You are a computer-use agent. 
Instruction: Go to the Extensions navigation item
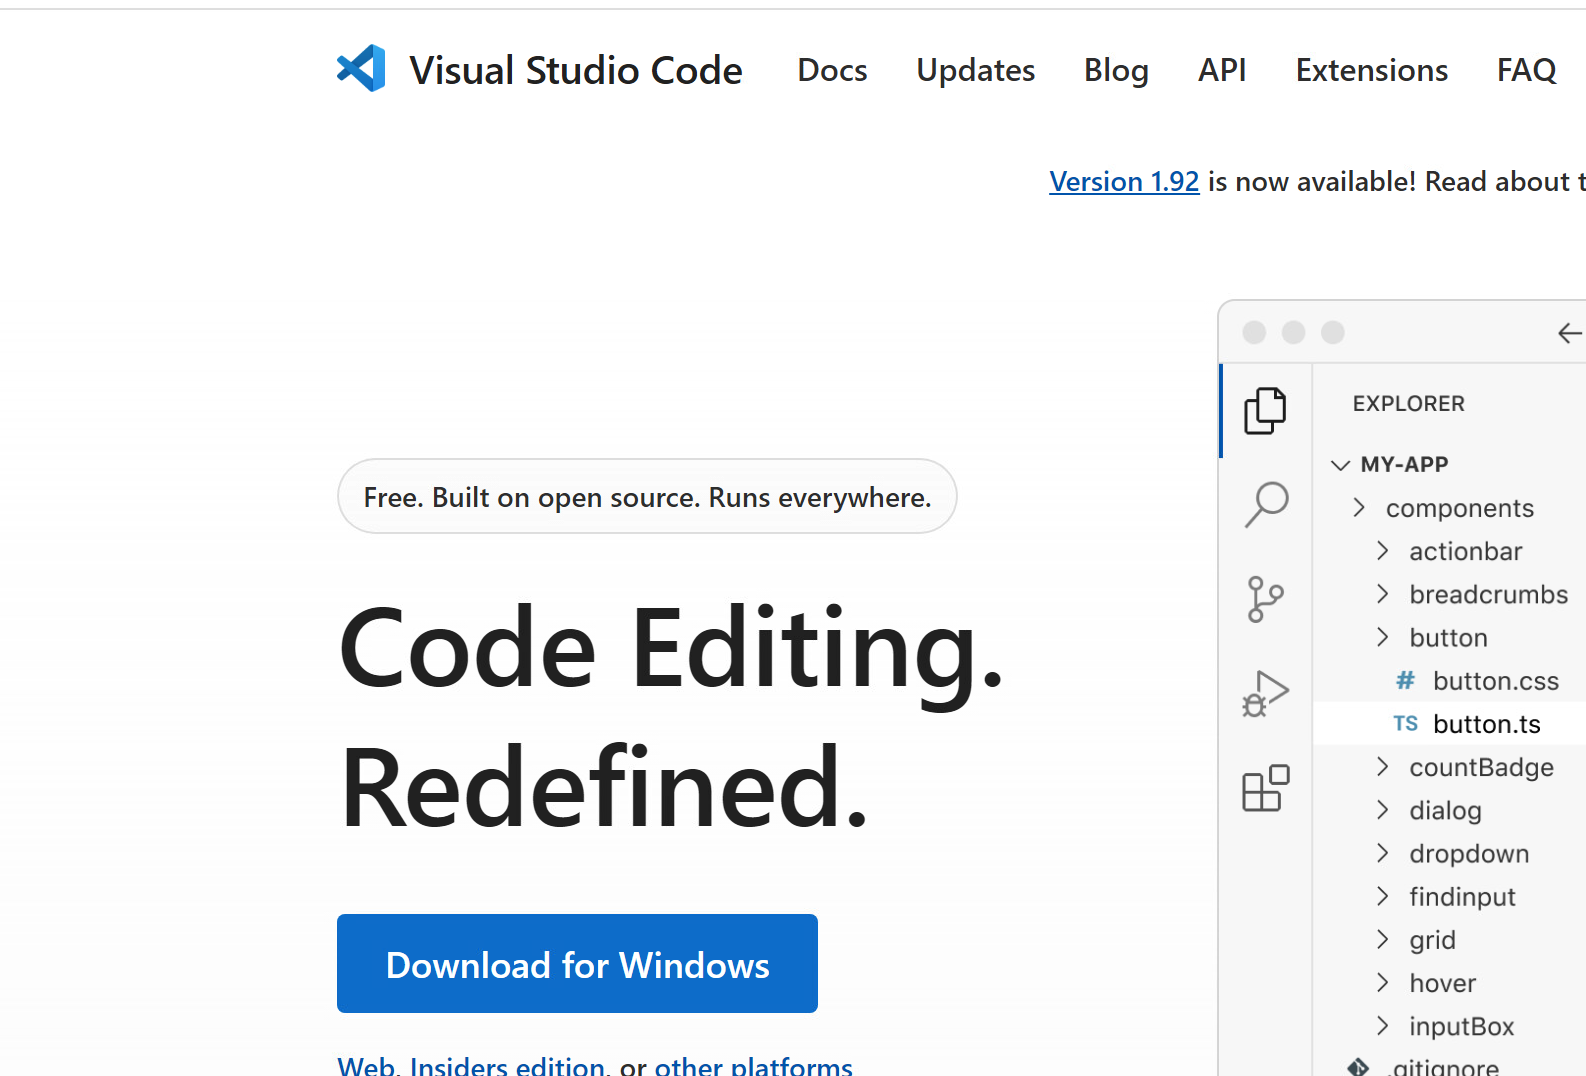coord(1371,70)
